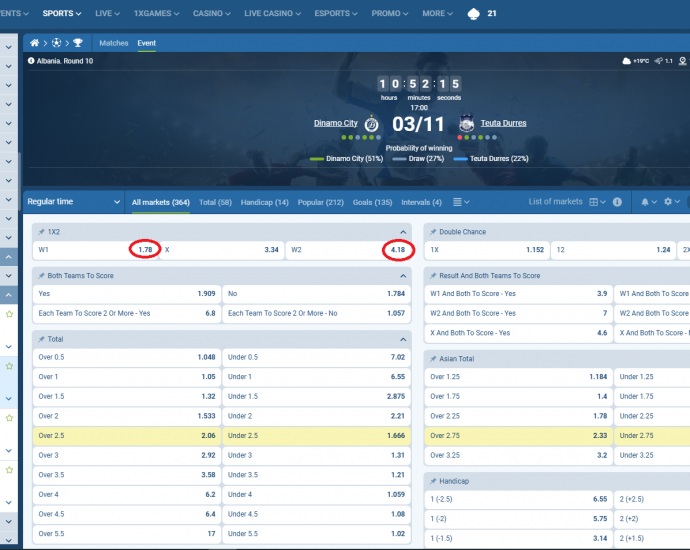Screen dimensions: 690x550
Task: Click the Dinamo City team logo
Action: point(371,124)
